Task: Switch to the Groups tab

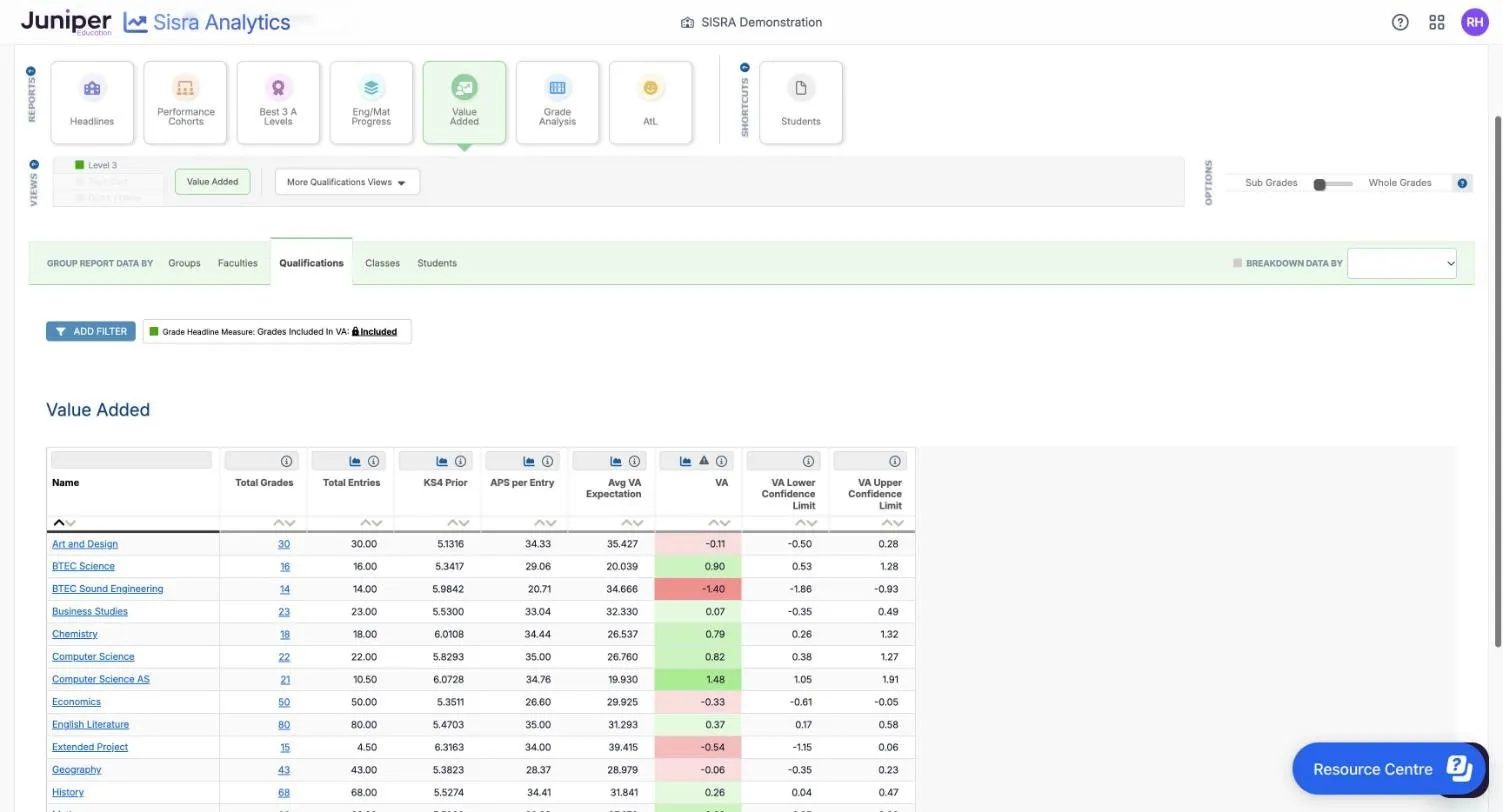Action: (x=184, y=263)
